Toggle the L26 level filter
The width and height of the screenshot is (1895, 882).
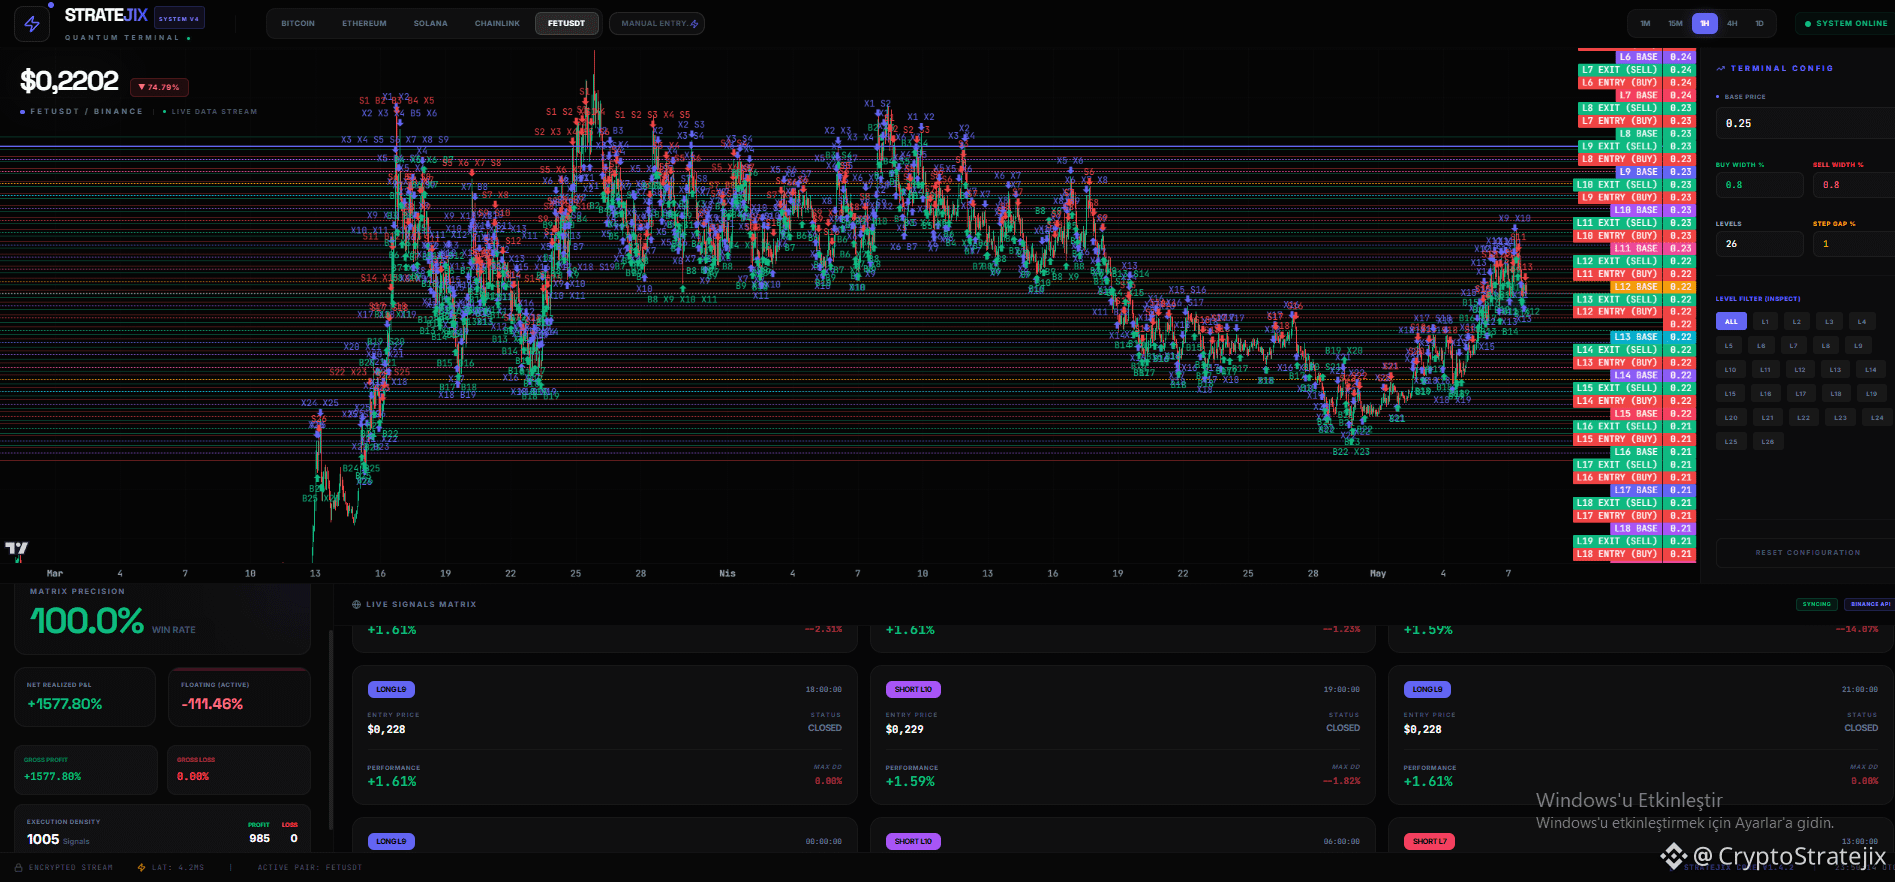(x=1768, y=441)
